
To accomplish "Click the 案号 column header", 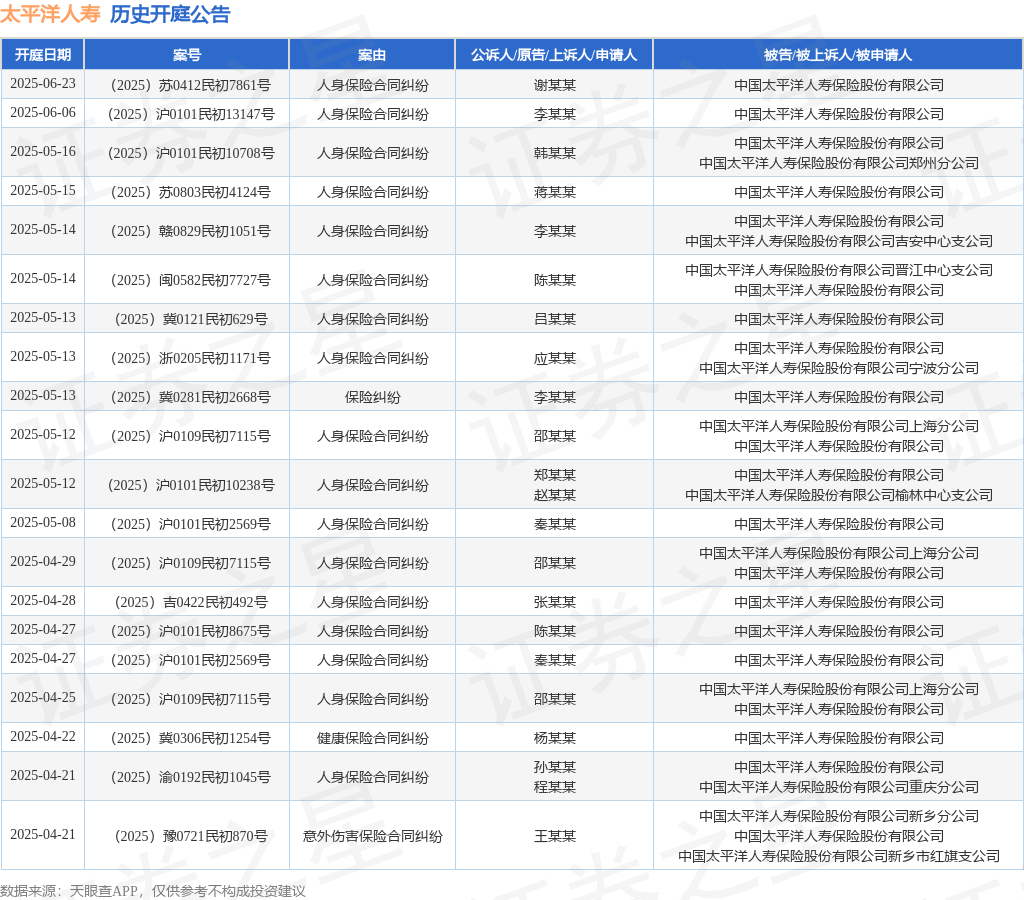I will point(187,55).
